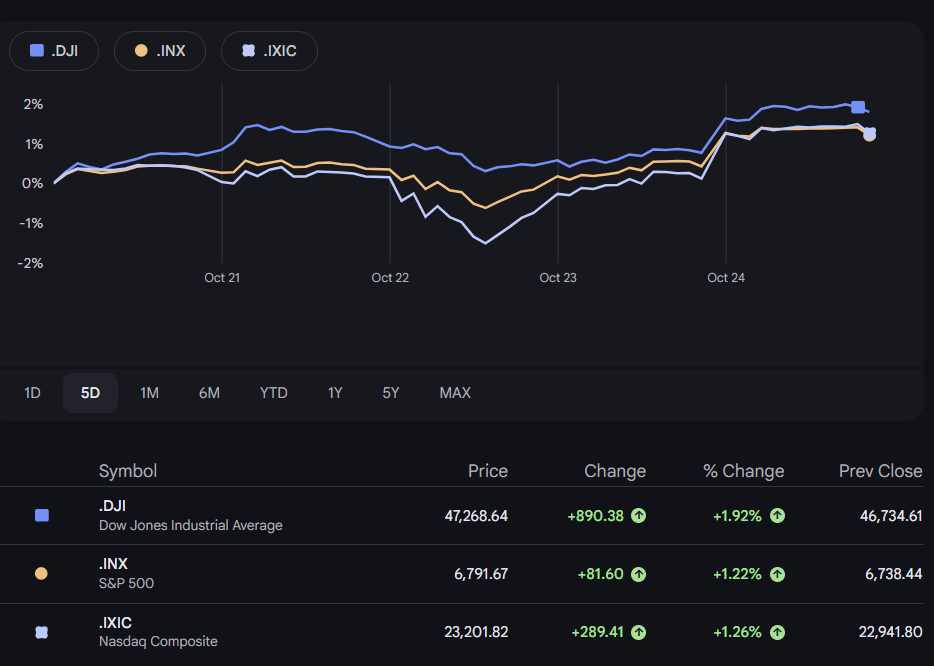The height and width of the screenshot is (666, 934).
Task: Click the up arrow next to +1.92%
Action: pos(777,515)
